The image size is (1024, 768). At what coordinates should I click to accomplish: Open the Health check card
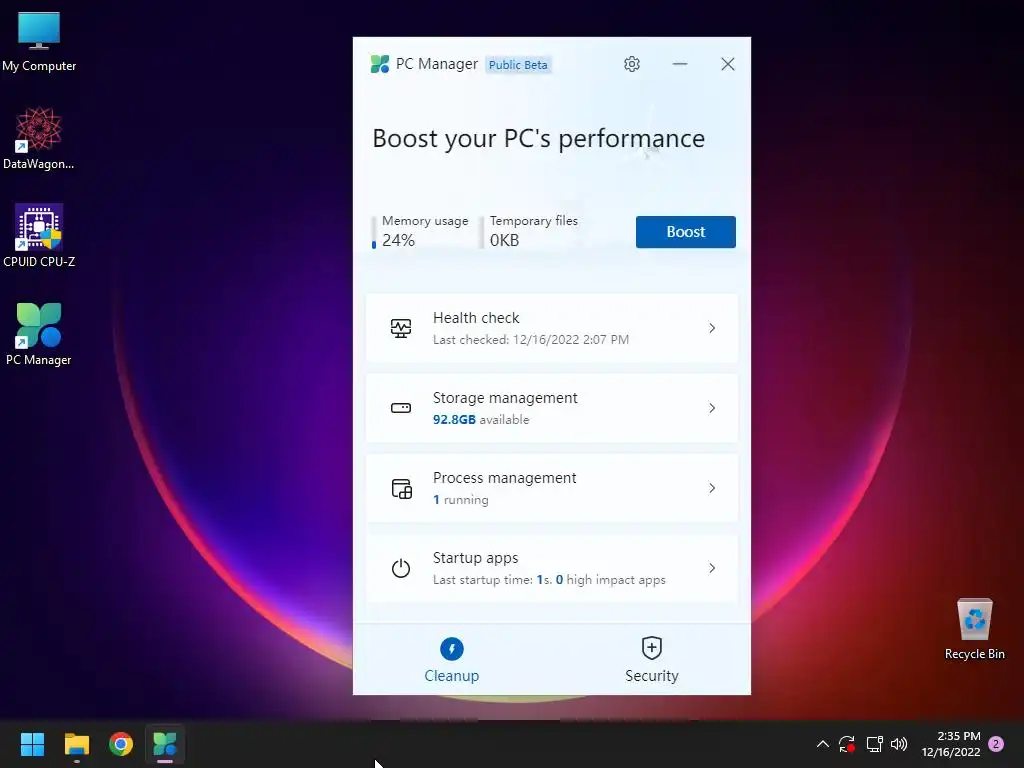pos(552,328)
